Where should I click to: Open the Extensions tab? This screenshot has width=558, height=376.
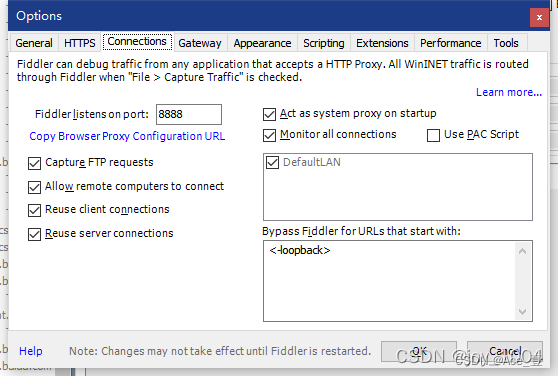click(382, 43)
